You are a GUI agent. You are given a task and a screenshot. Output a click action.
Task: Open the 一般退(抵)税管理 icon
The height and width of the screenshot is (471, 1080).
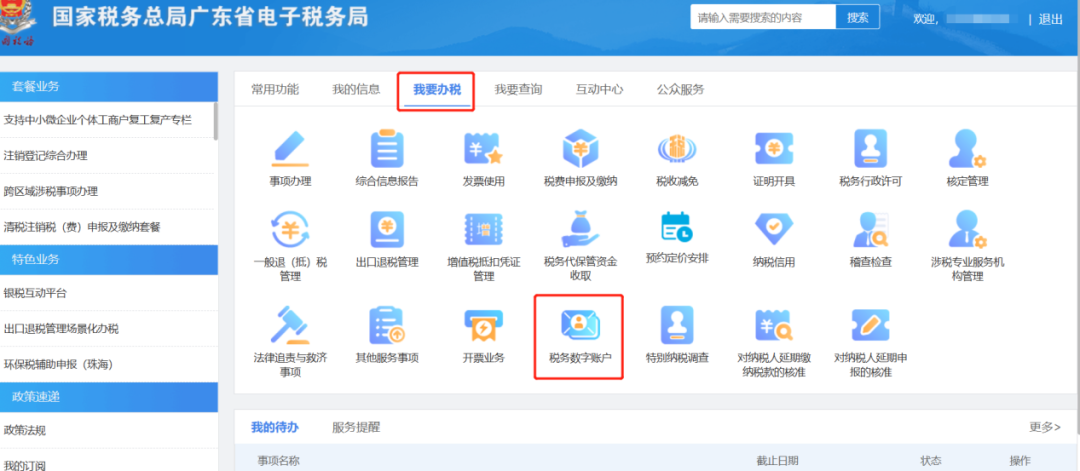tap(290, 231)
